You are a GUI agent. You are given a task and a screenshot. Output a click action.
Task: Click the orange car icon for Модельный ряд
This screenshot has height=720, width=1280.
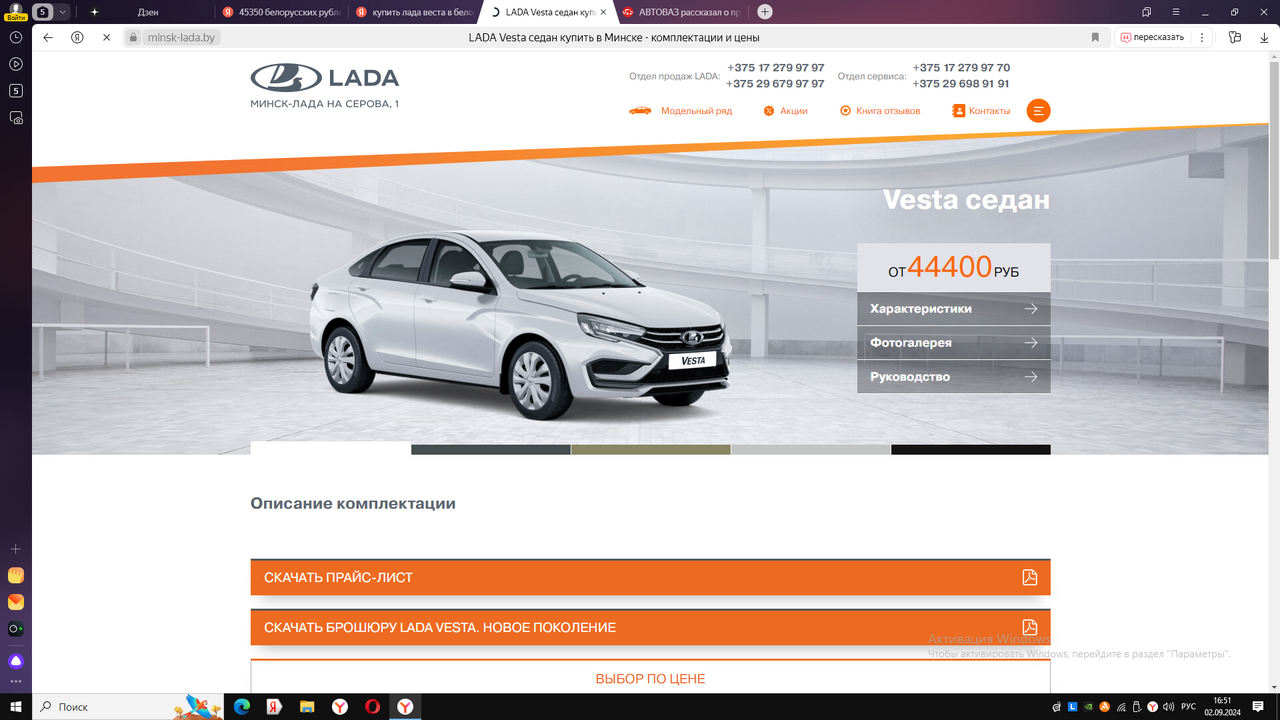click(640, 111)
